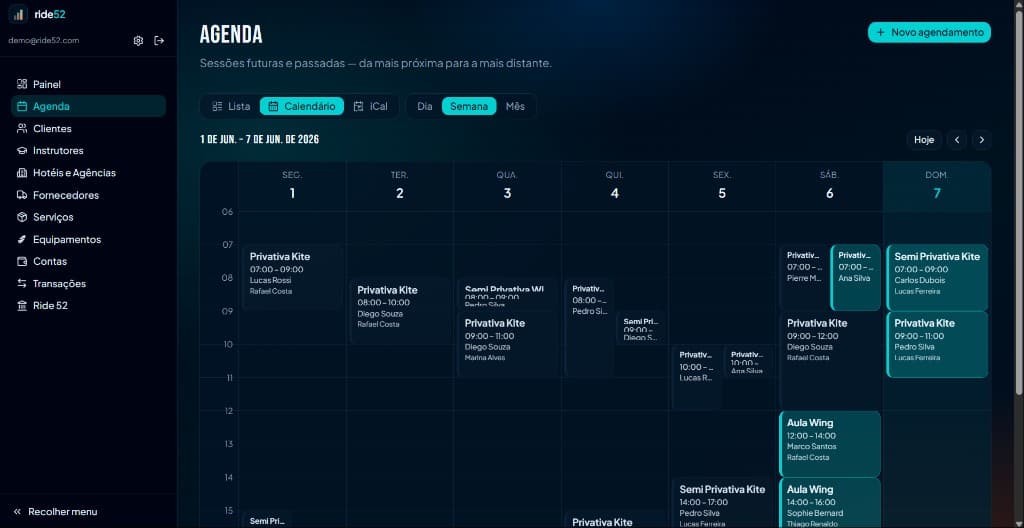This screenshot has height=528, width=1024.
Task: Click the plus icon on Novo agendamento
Action: [880, 32]
